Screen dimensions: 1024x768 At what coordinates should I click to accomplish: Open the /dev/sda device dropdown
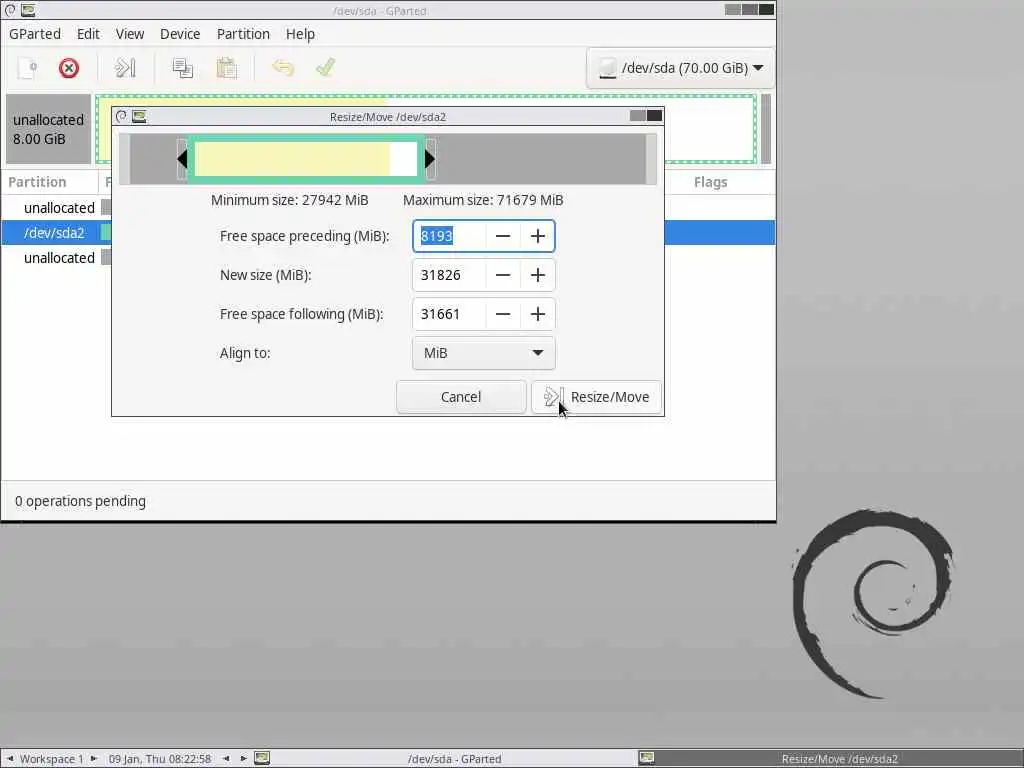(x=680, y=68)
